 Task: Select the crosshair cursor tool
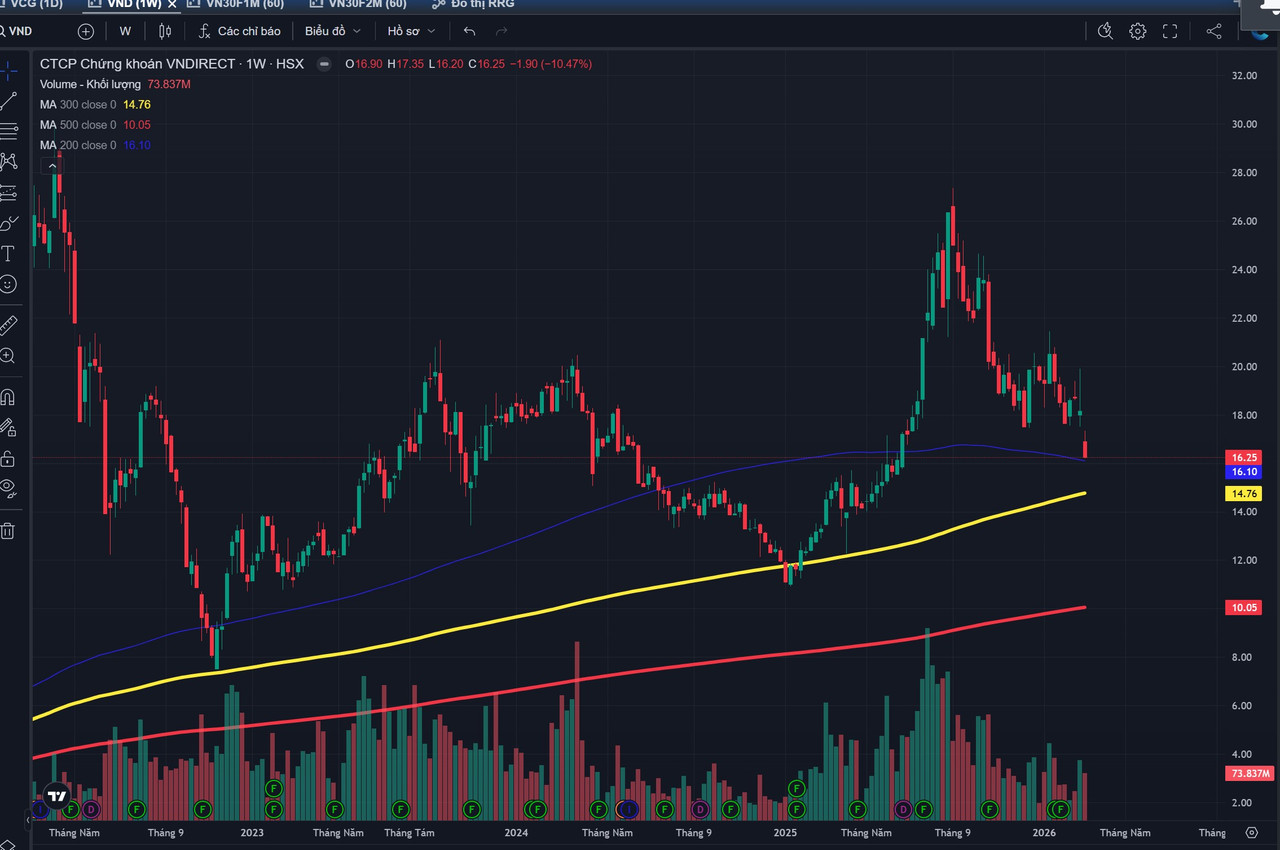pos(8,70)
